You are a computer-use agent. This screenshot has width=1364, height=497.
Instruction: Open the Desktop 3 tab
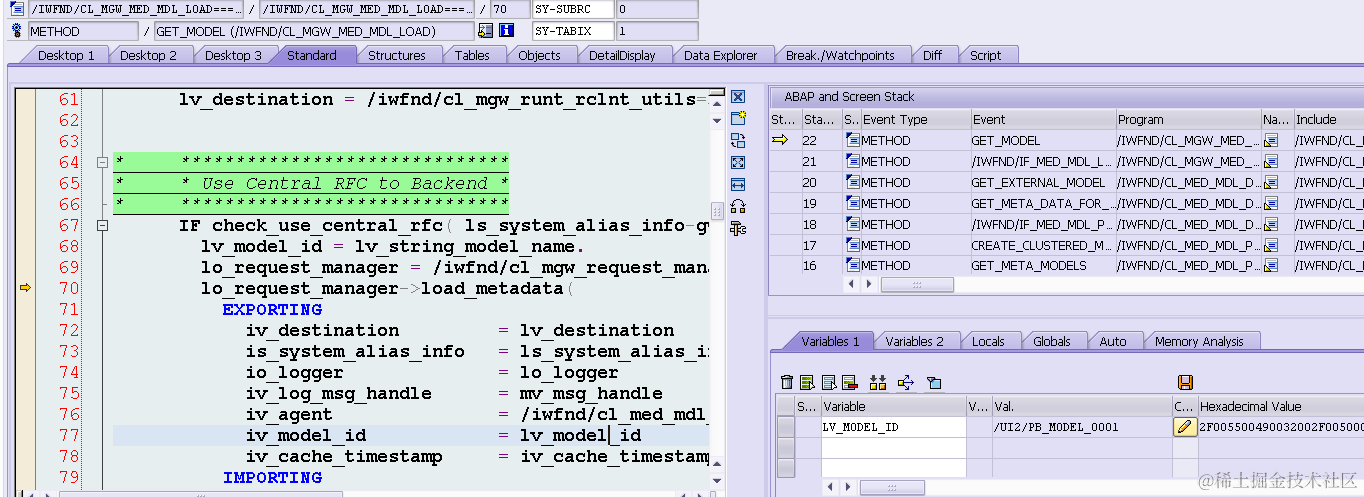pos(233,55)
